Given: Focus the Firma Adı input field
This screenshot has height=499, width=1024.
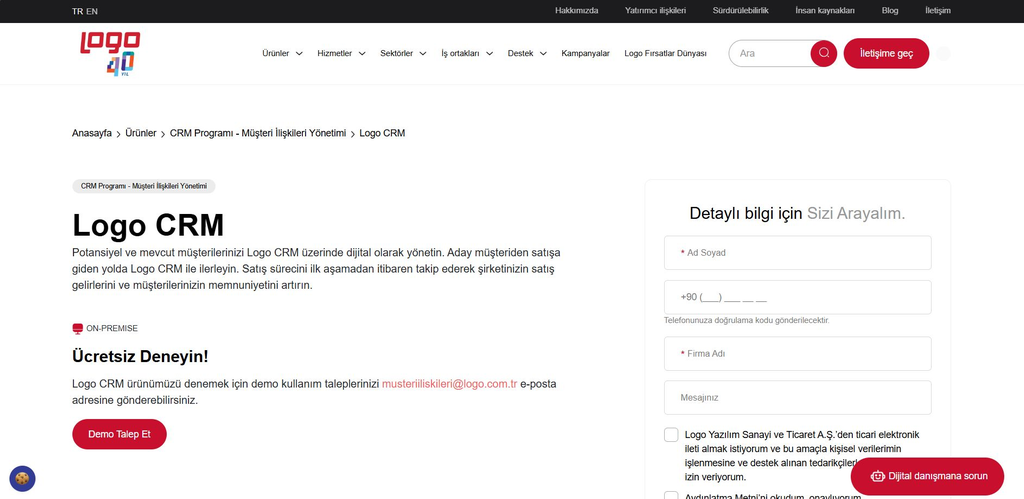Looking at the screenshot, I should point(797,354).
